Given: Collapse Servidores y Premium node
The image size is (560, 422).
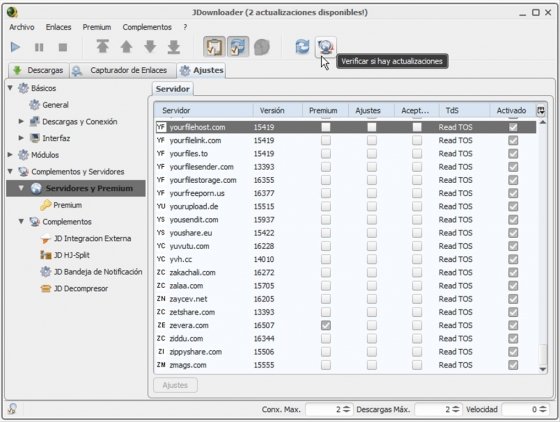Looking at the screenshot, I should coord(21,188).
